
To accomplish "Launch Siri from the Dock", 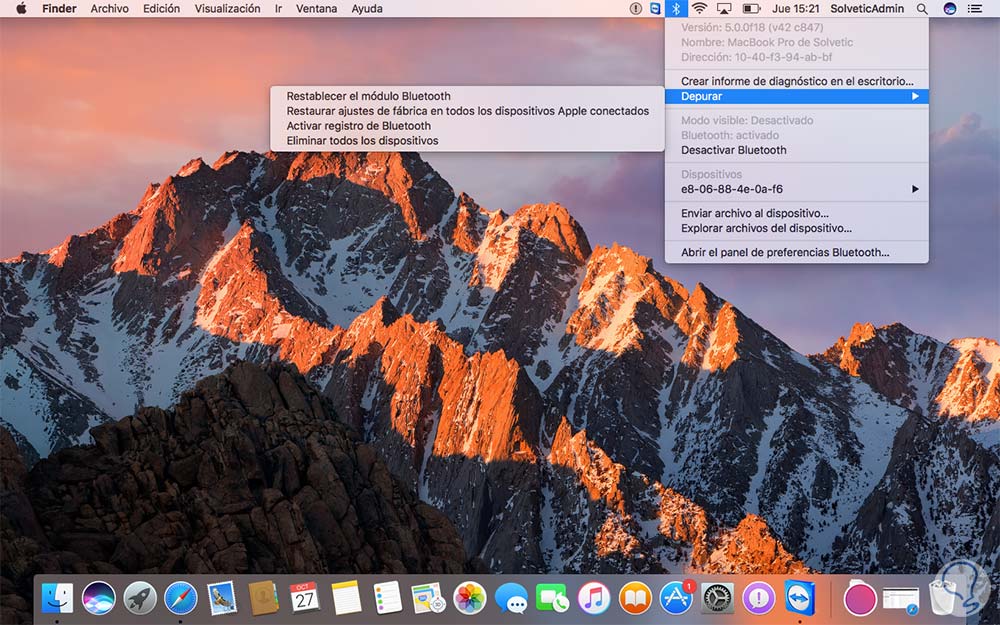I will pos(98,598).
